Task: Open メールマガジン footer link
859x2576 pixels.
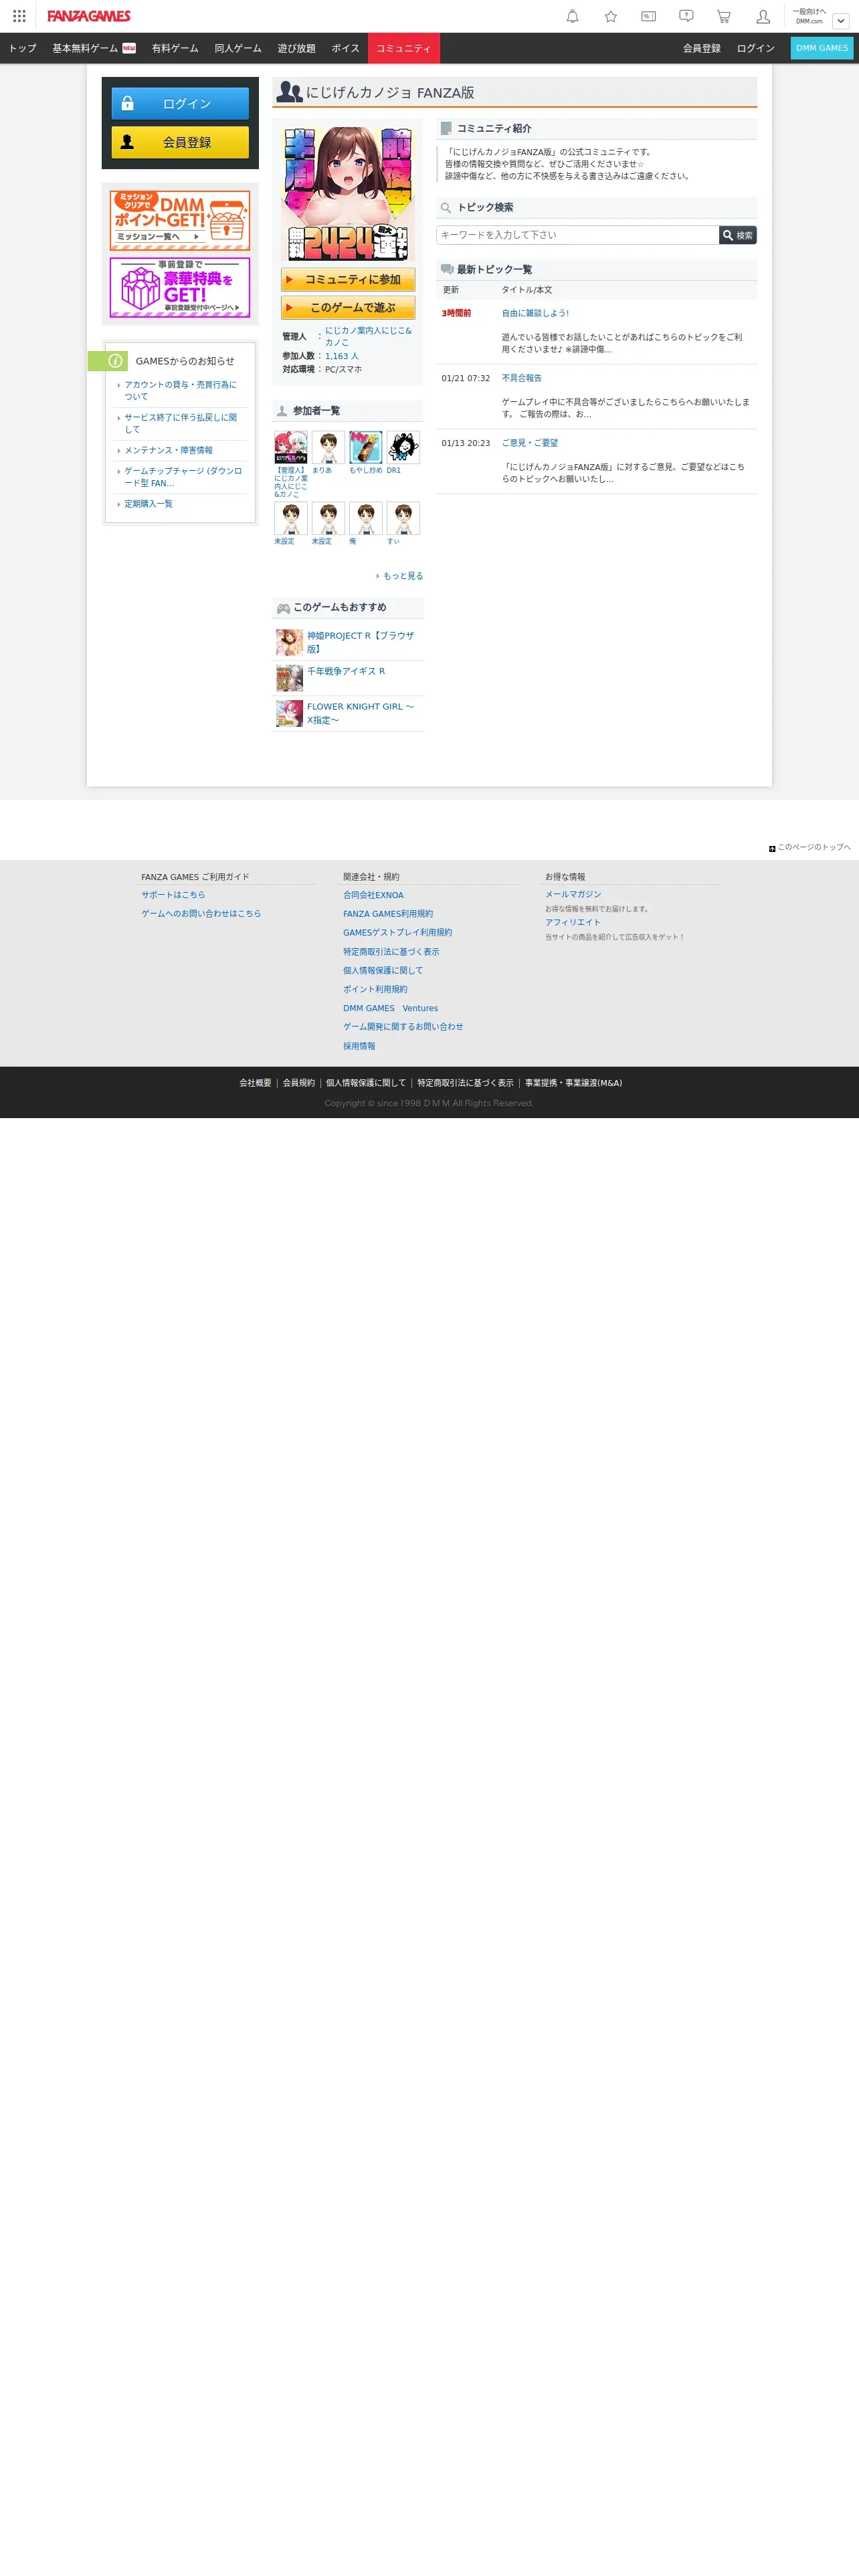Action: click(x=573, y=894)
